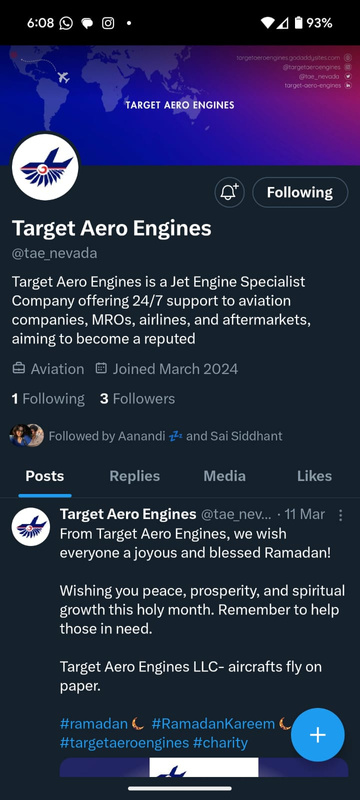Tap the Instagram status bar icon
Image resolution: width=360 pixels, height=800 pixels.
[x=108, y=23]
